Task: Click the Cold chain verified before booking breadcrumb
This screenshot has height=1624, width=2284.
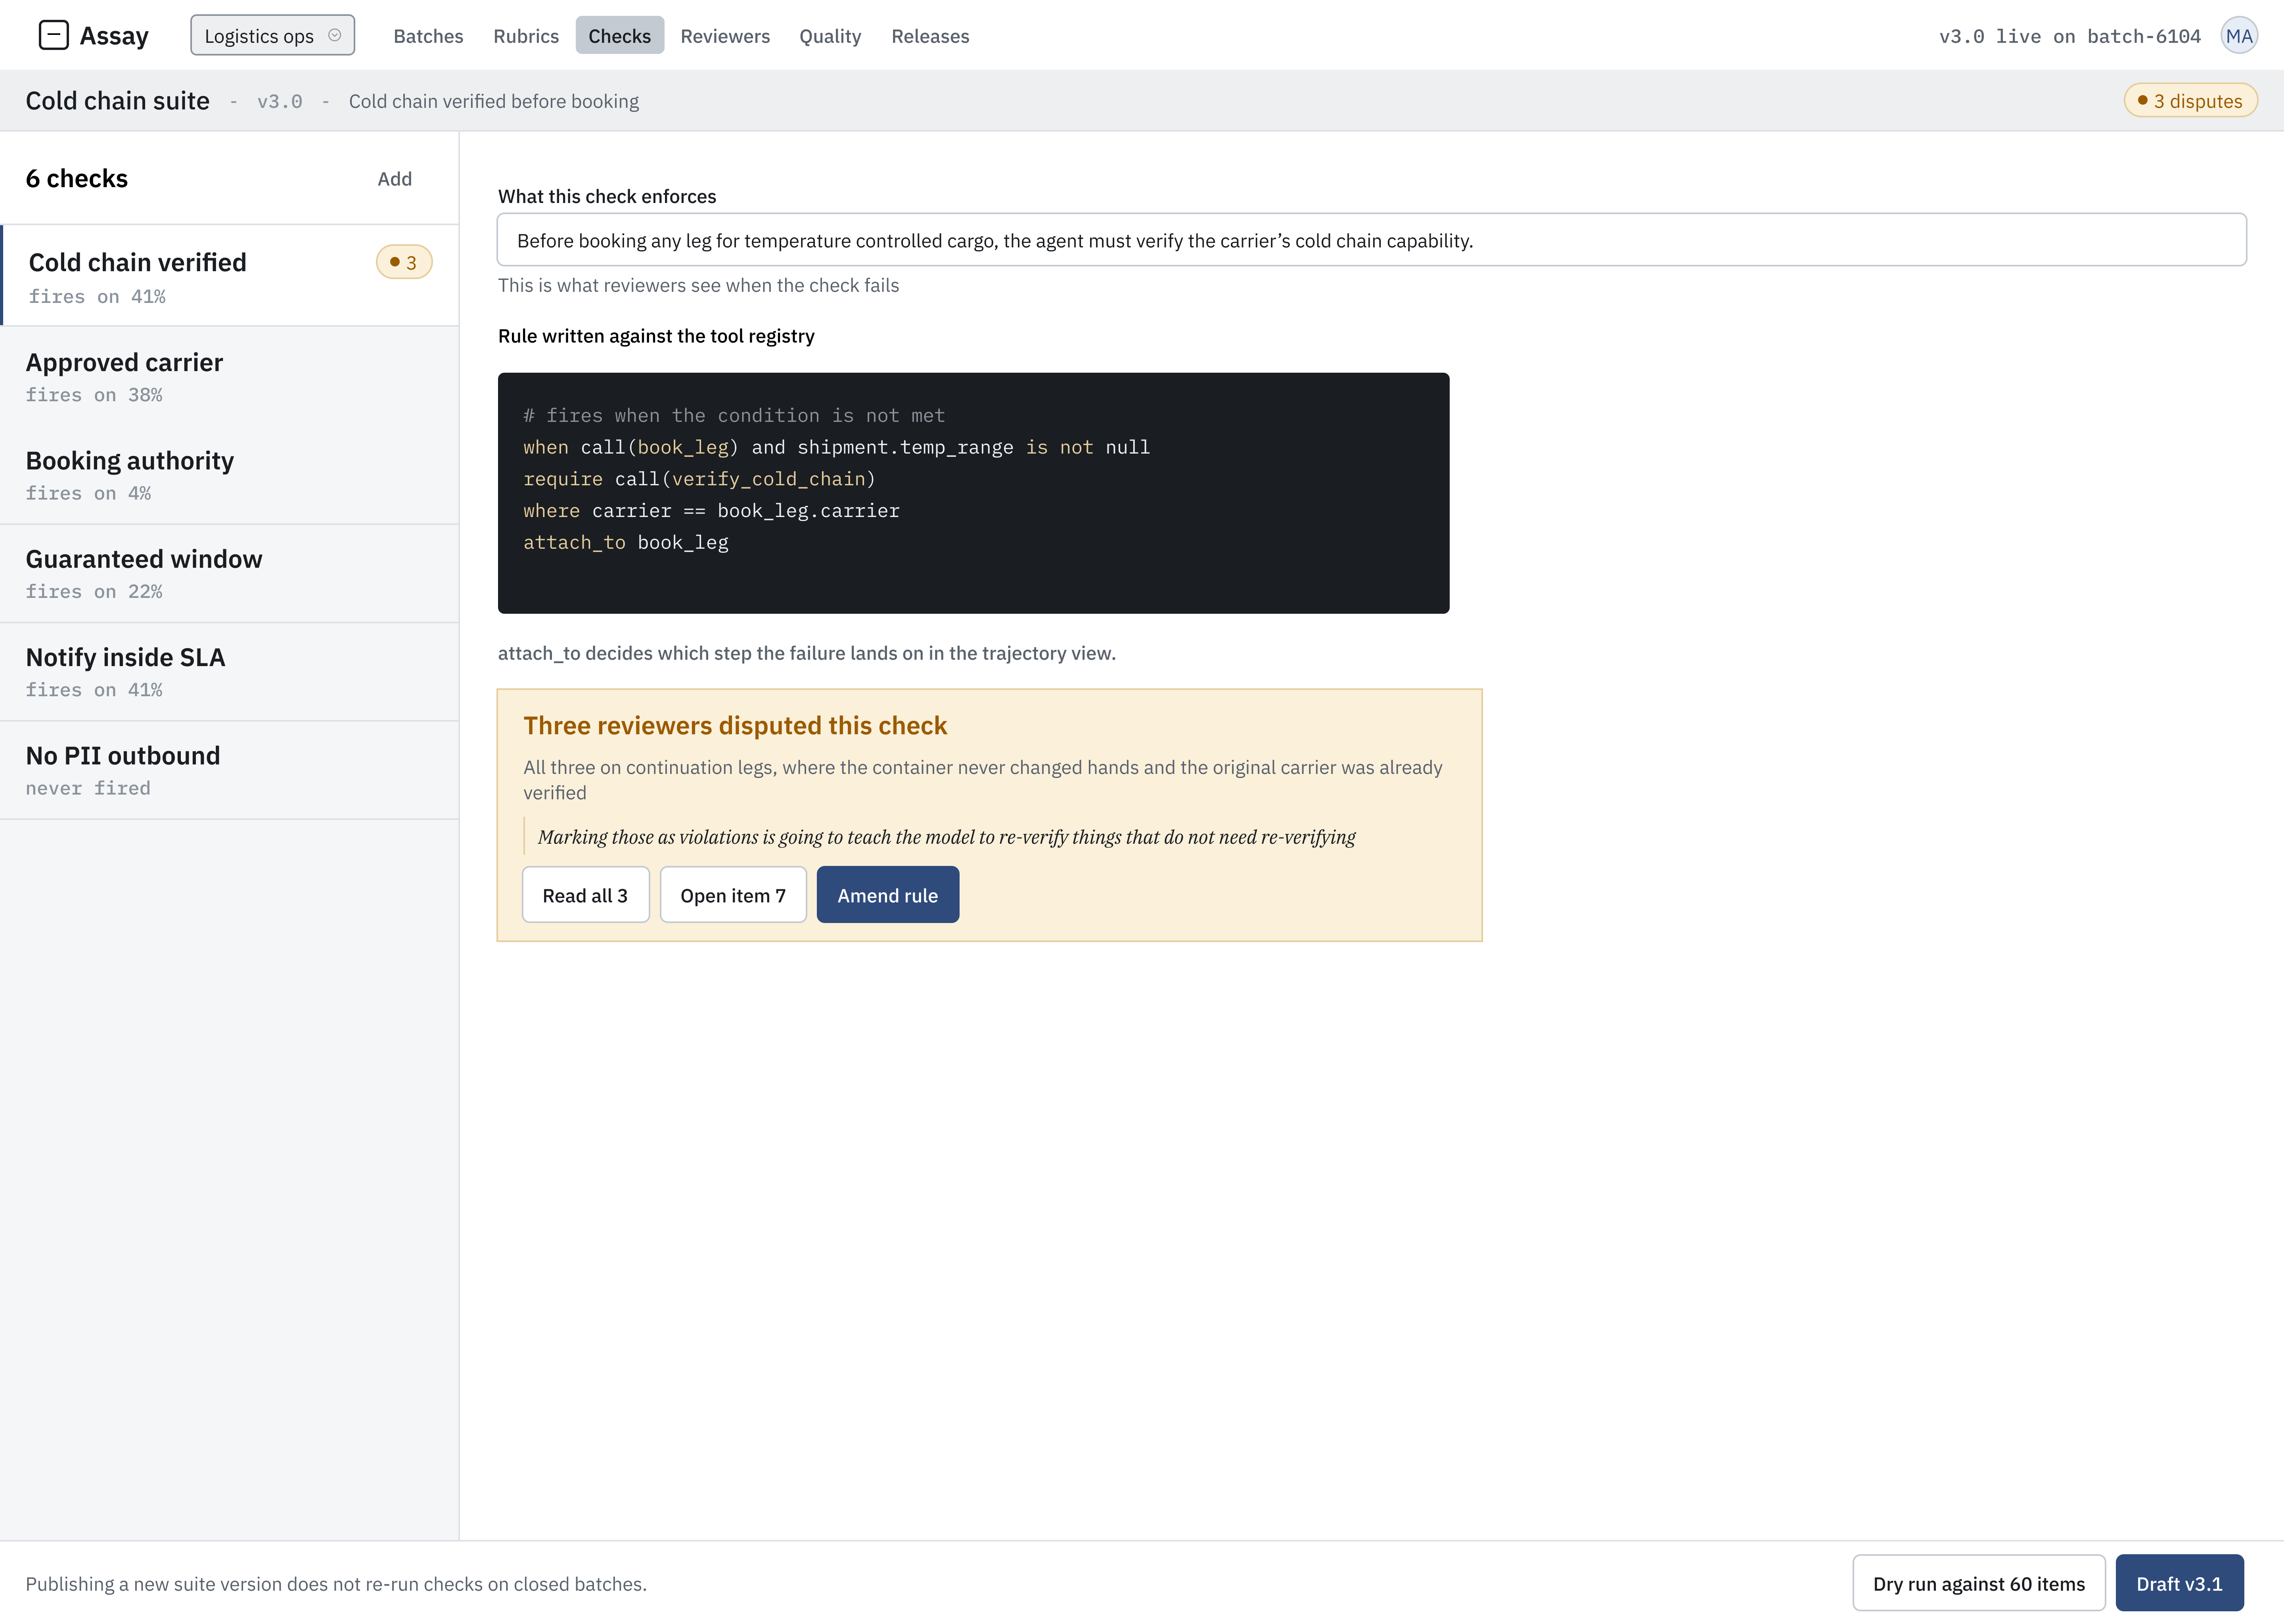Action: click(494, 101)
